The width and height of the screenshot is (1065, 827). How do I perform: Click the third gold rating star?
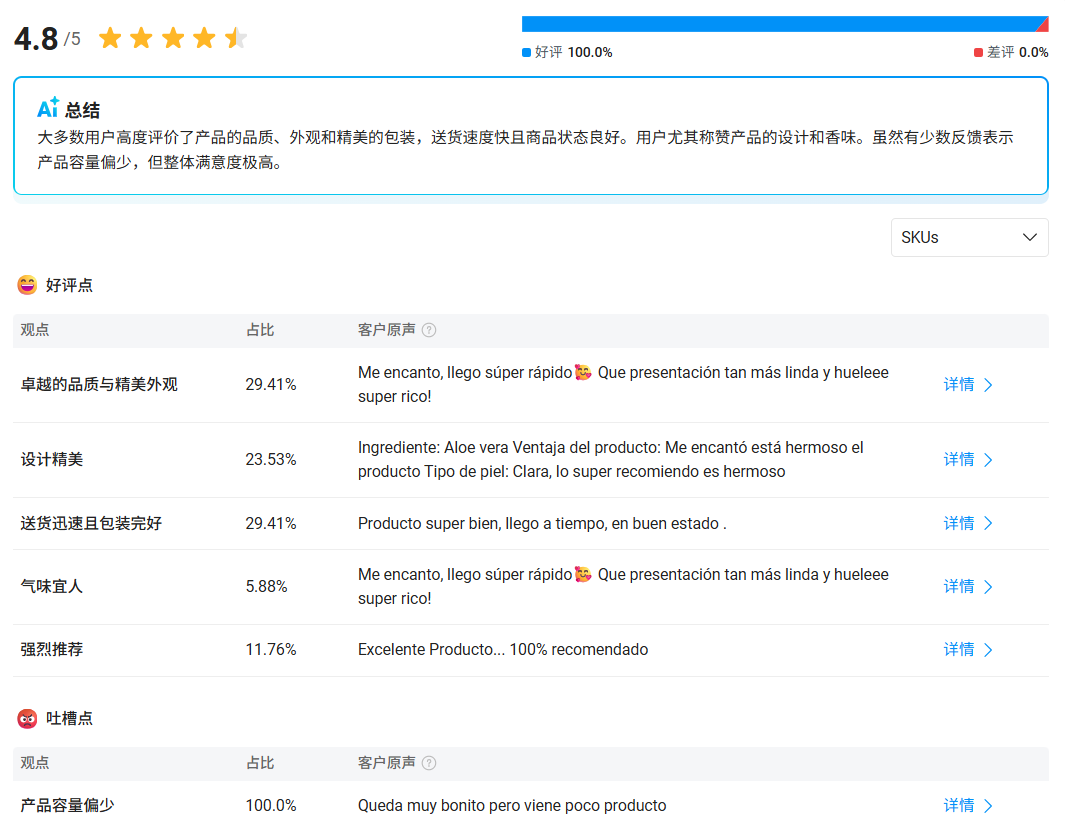[x=172, y=37]
